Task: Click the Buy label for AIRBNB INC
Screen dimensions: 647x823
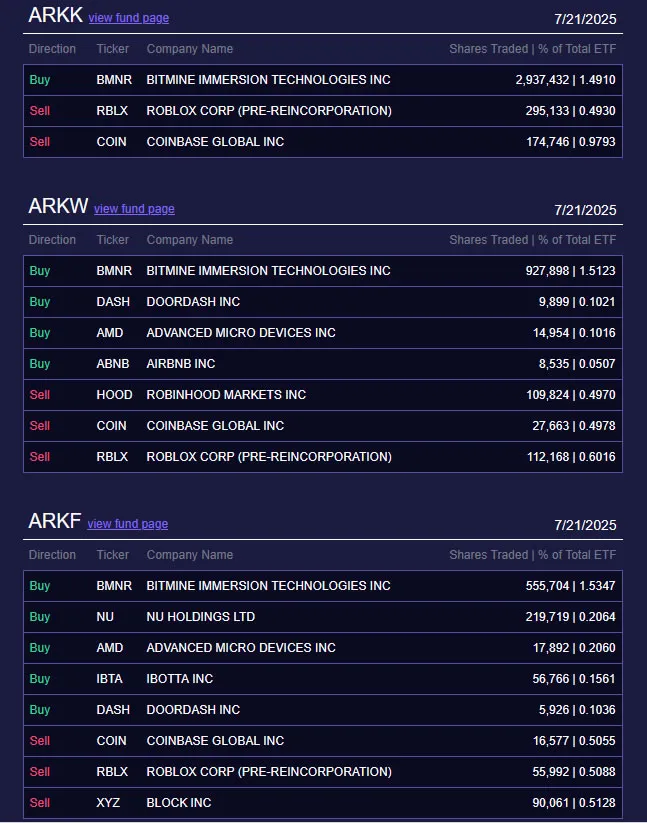Action: click(x=39, y=363)
